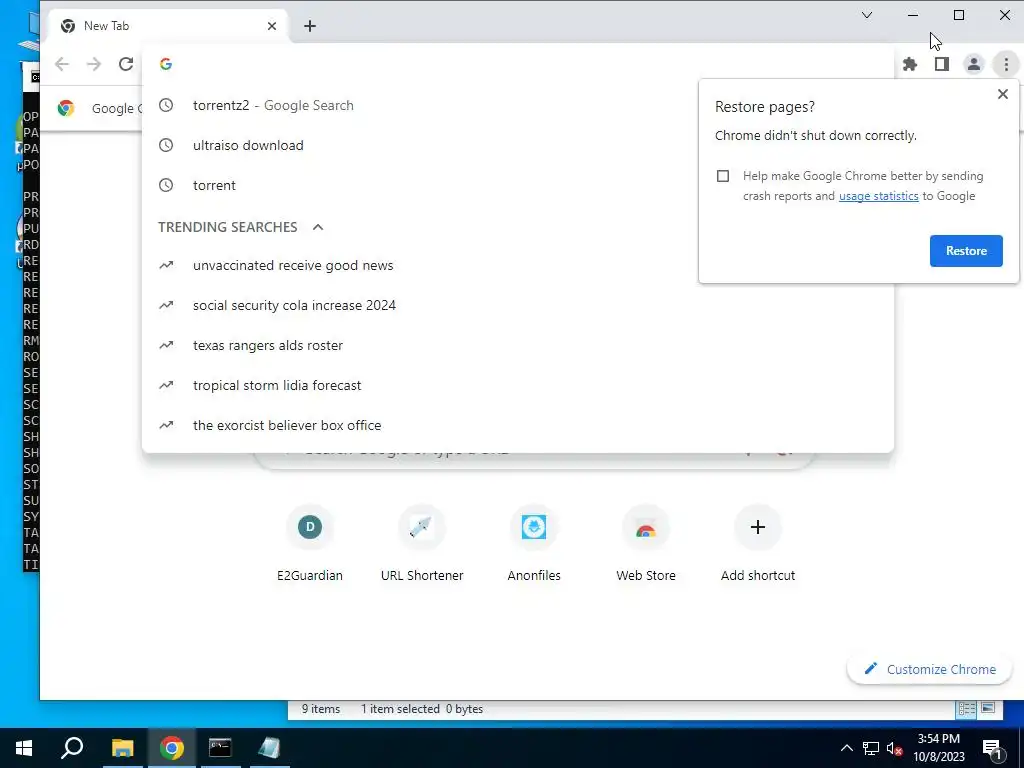
Task: Show hidden system tray icons
Action: click(846, 748)
